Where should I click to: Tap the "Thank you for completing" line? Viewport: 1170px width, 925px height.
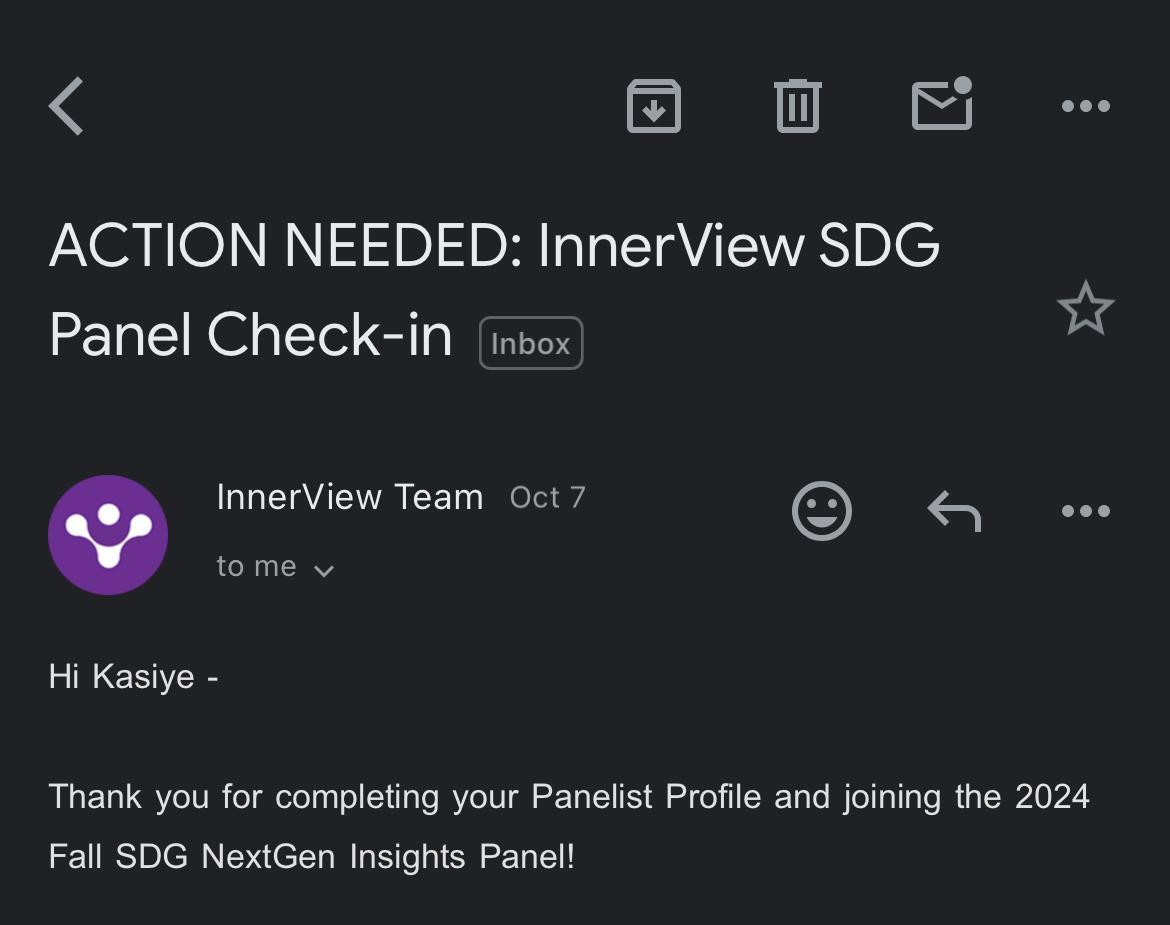click(568, 797)
